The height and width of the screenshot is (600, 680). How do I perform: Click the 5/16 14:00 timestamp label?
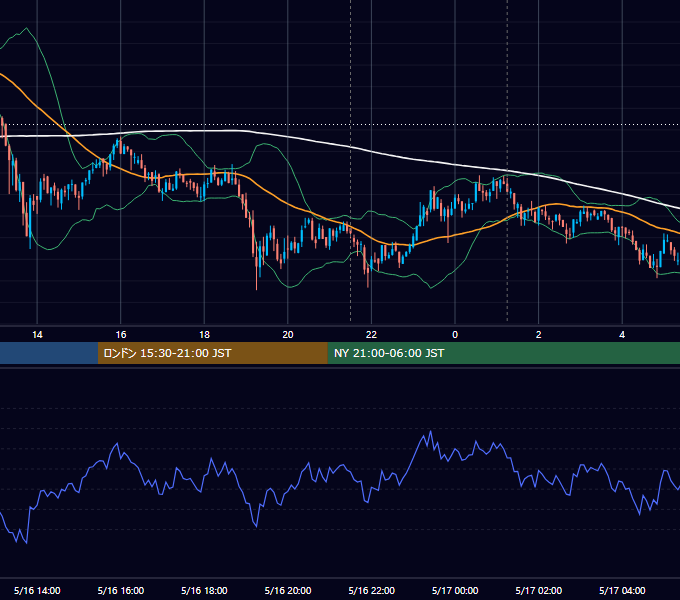tap(37, 590)
